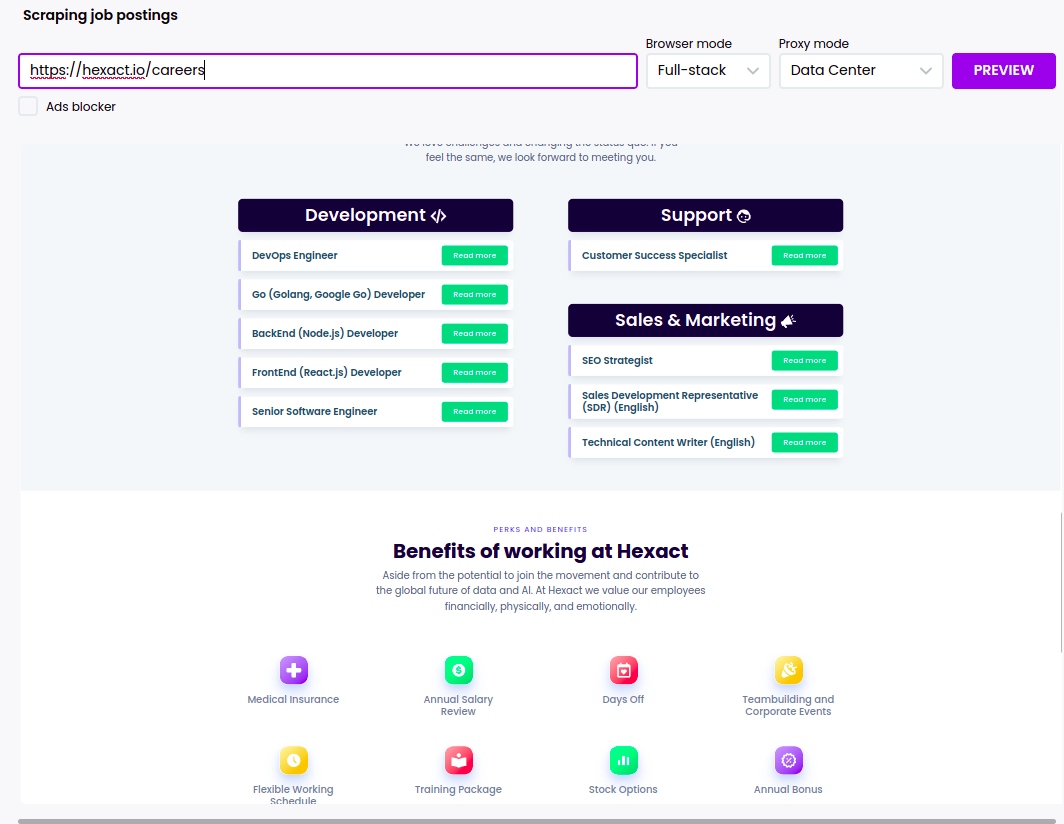Click inside the URL input field
Screen dimensions: 1064x824
pos(330,71)
